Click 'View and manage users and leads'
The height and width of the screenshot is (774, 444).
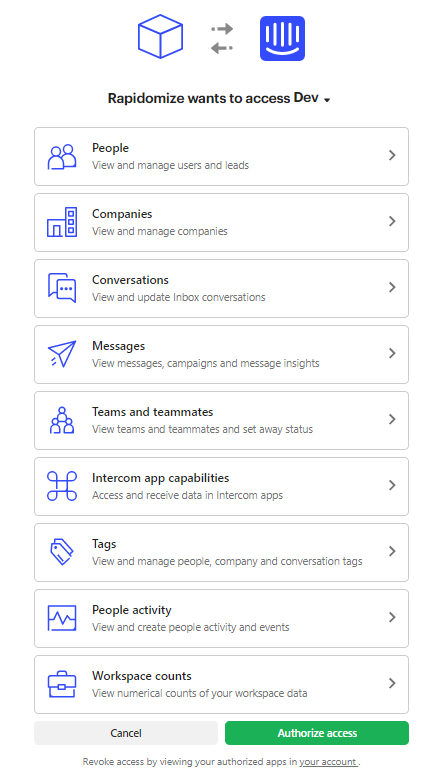(170, 165)
